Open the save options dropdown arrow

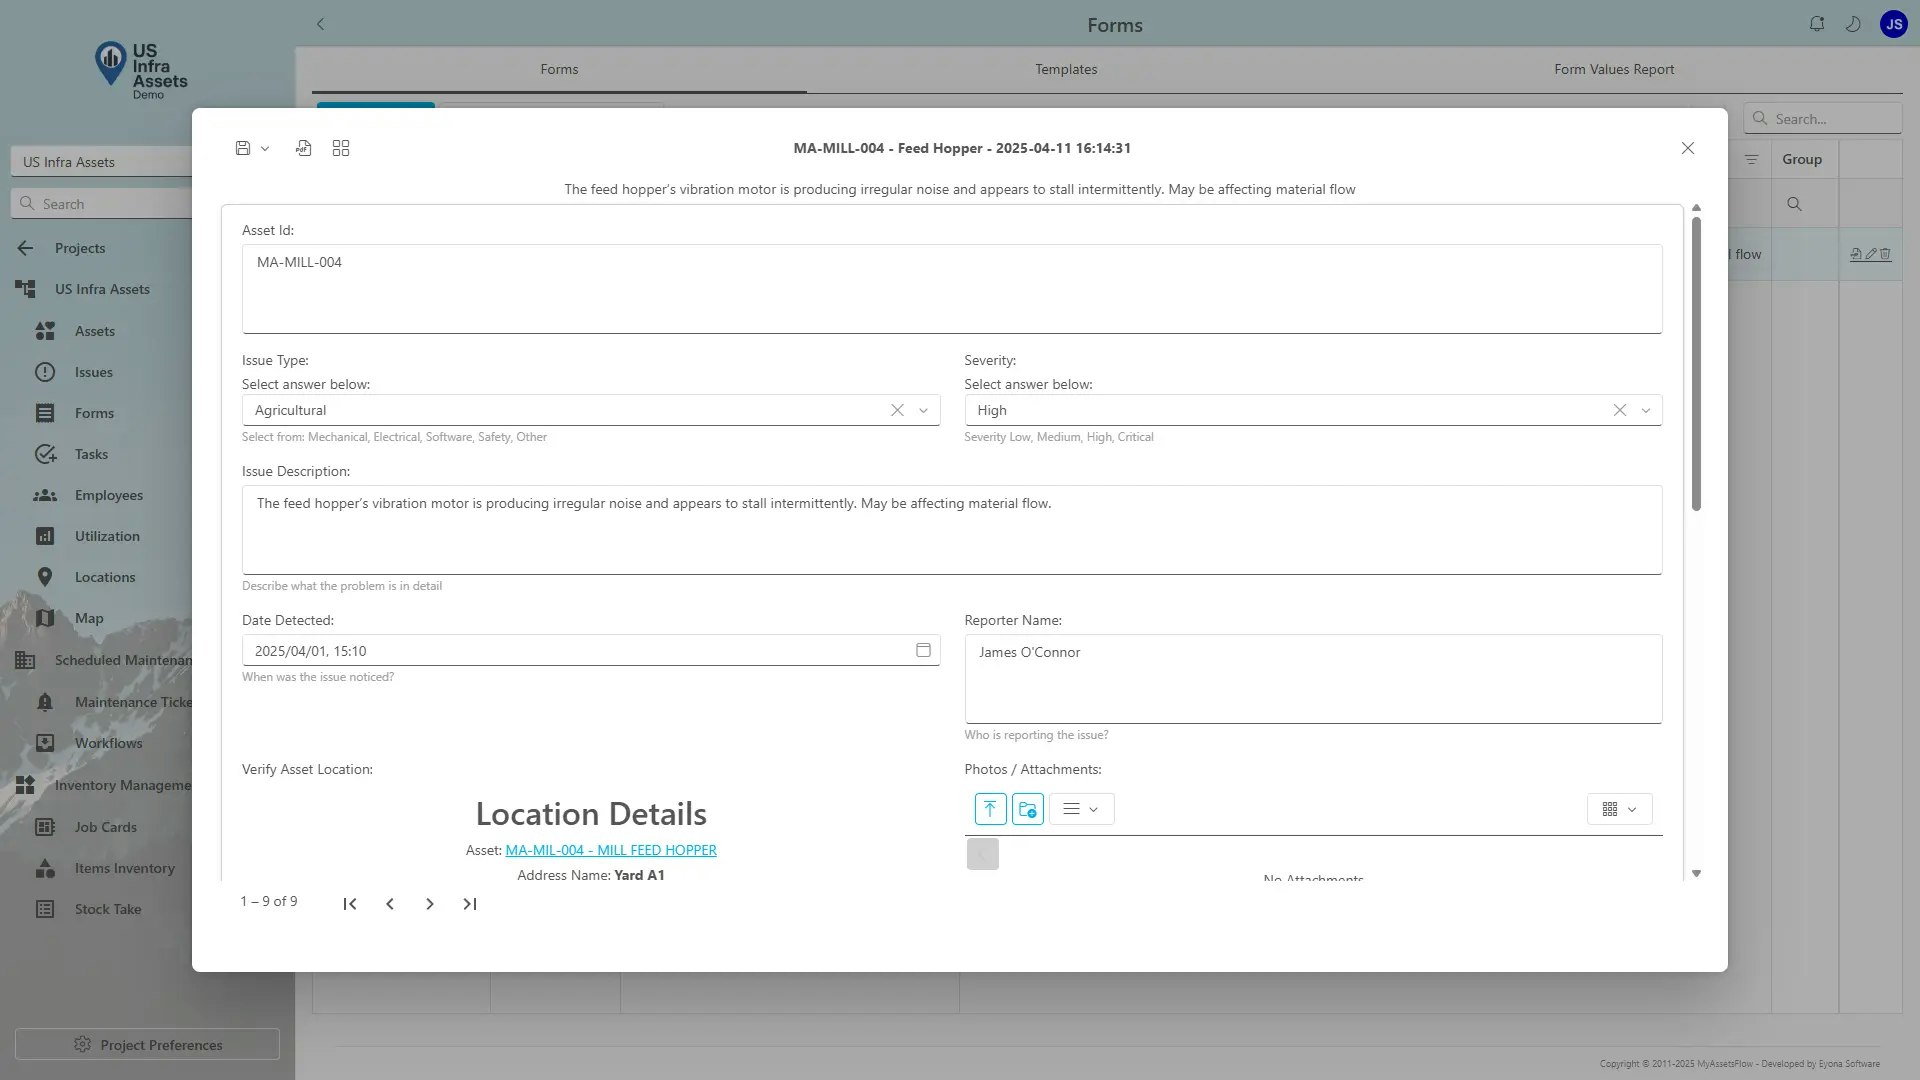265,149
